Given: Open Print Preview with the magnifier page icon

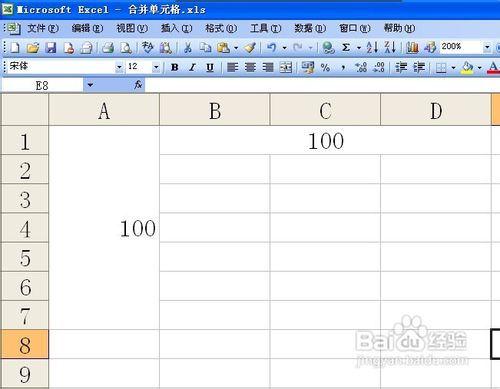Looking at the screenshot, I should [126, 48].
